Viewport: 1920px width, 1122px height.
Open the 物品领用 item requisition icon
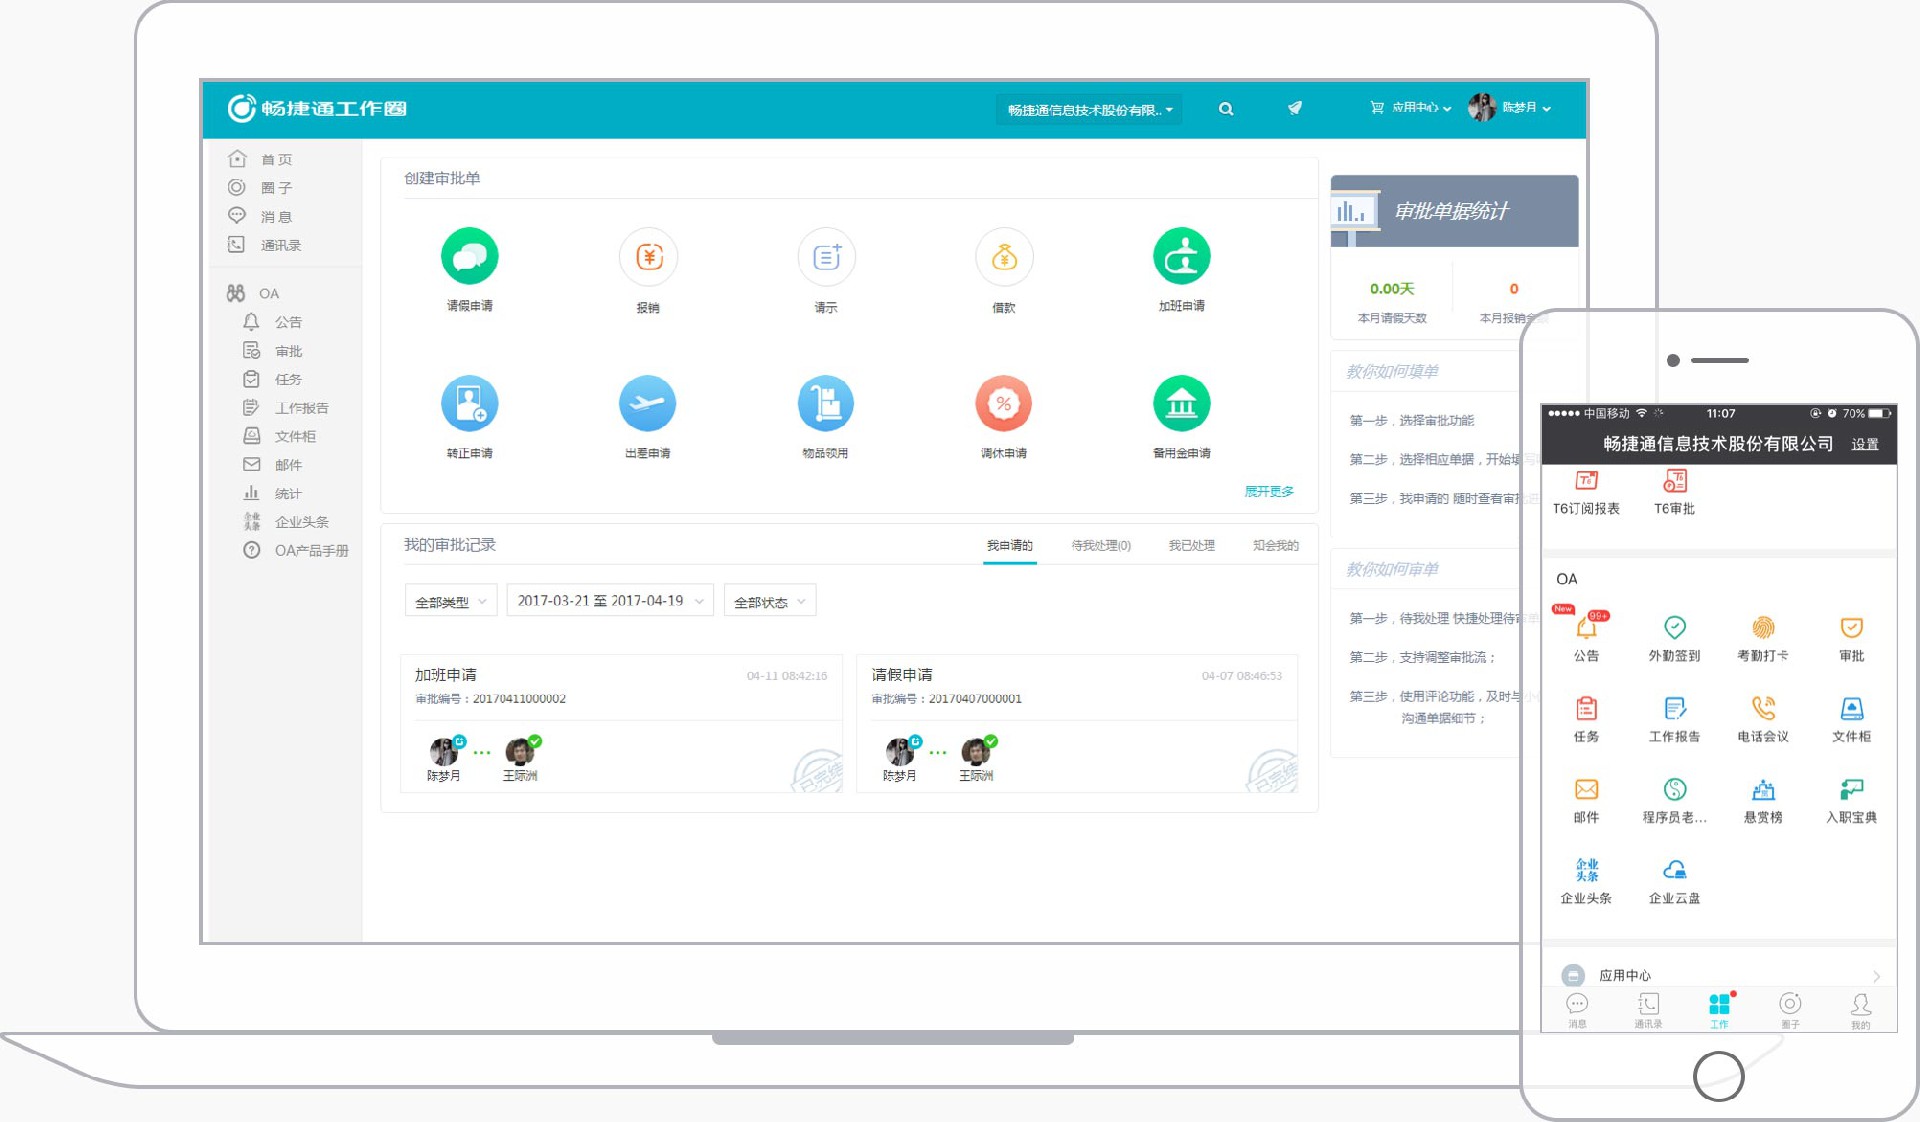[x=825, y=403]
